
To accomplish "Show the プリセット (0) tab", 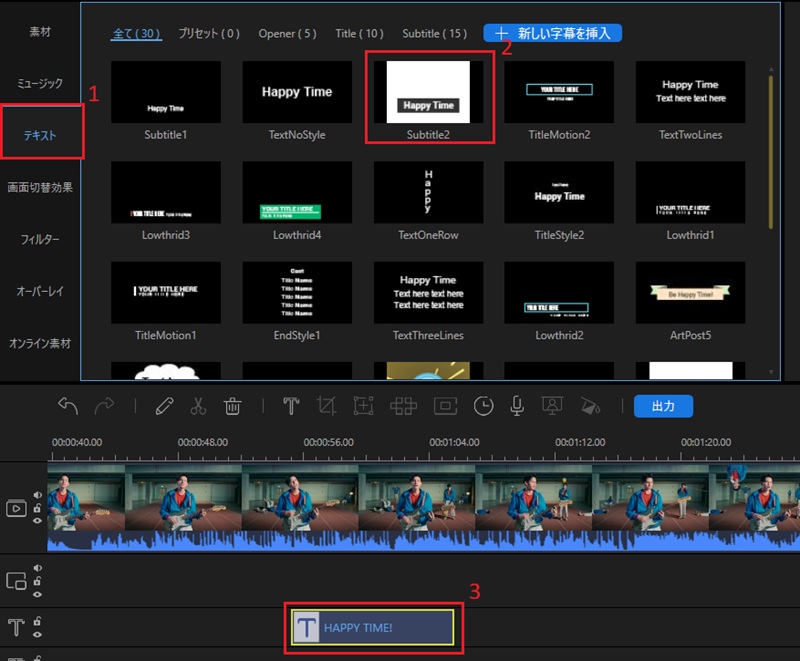I will click(x=209, y=34).
